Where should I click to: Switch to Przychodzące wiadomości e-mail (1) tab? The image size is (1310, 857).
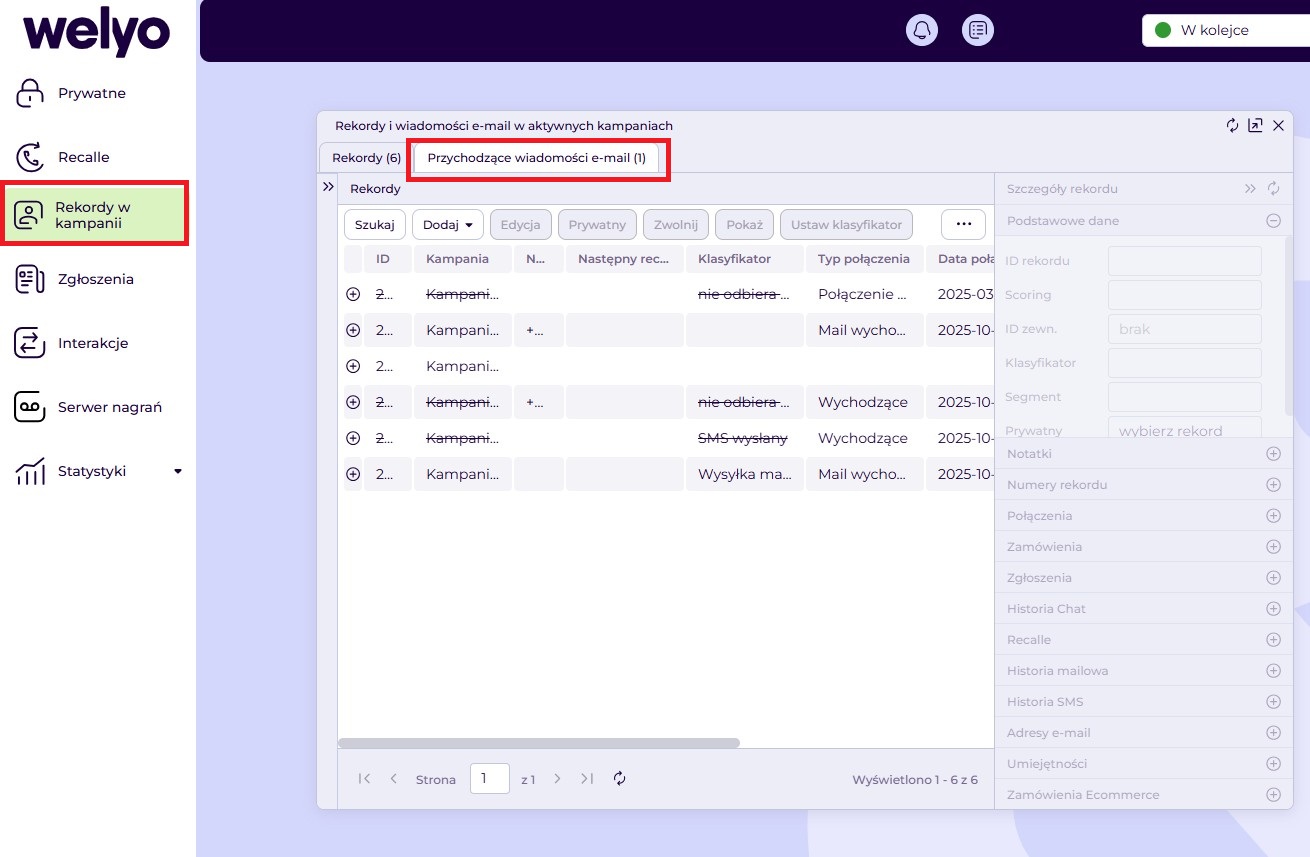click(x=537, y=158)
